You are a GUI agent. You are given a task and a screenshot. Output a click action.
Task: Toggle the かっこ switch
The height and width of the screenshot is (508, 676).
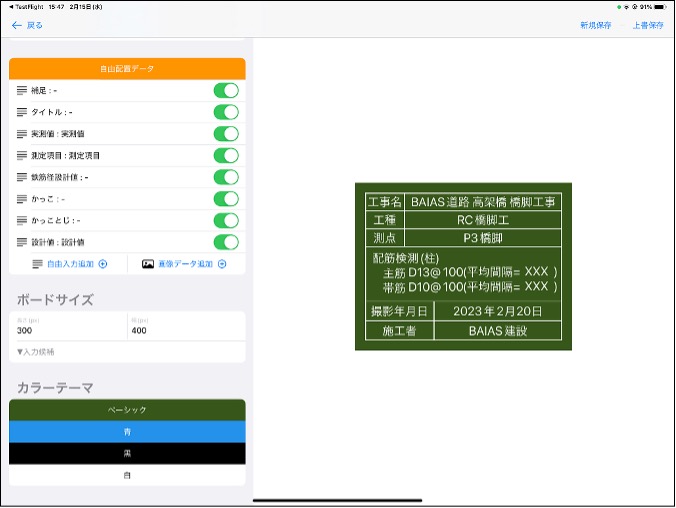pos(226,199)
